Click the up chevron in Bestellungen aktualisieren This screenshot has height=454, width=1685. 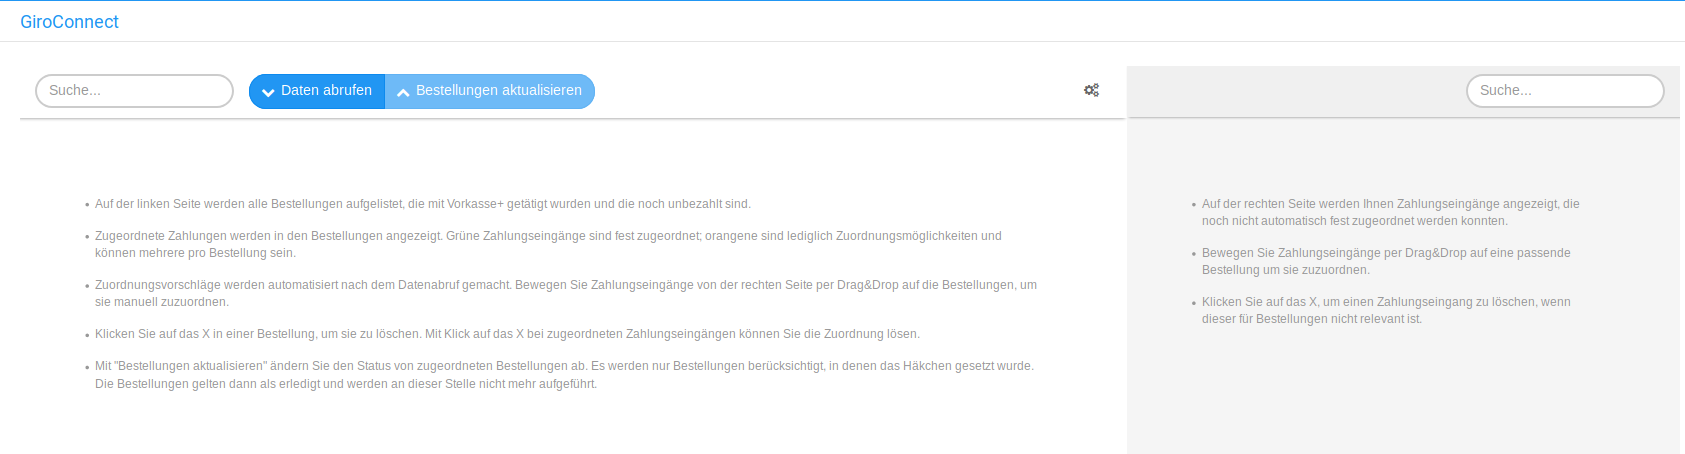(403, 92)
